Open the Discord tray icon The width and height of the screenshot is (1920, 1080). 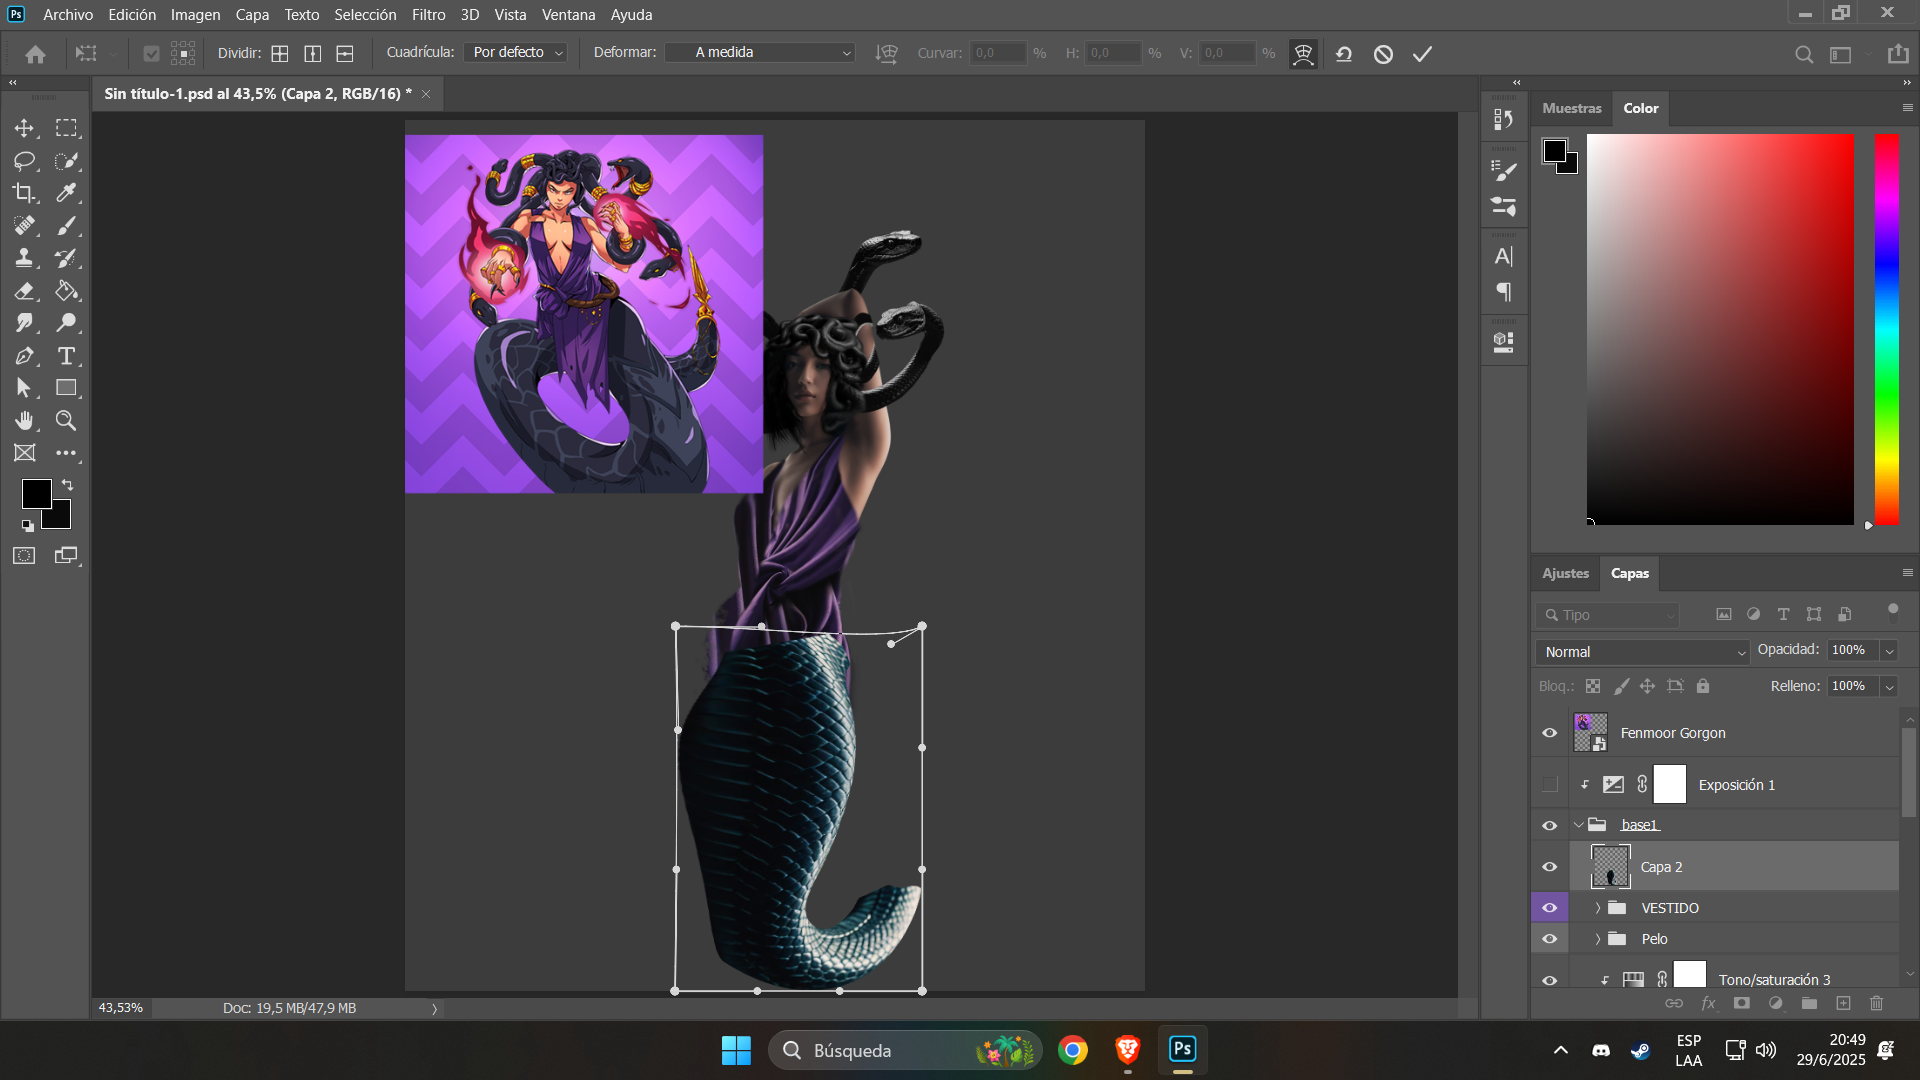[x=1601, y=1050]
